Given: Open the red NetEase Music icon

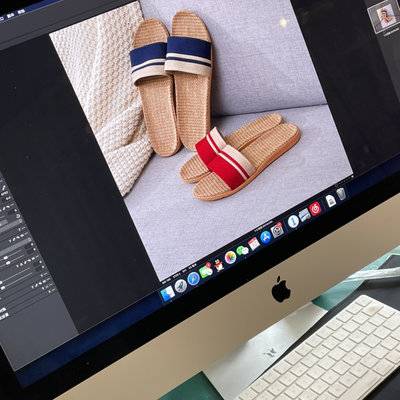Looking at the screenshot, I should point(315,209).
